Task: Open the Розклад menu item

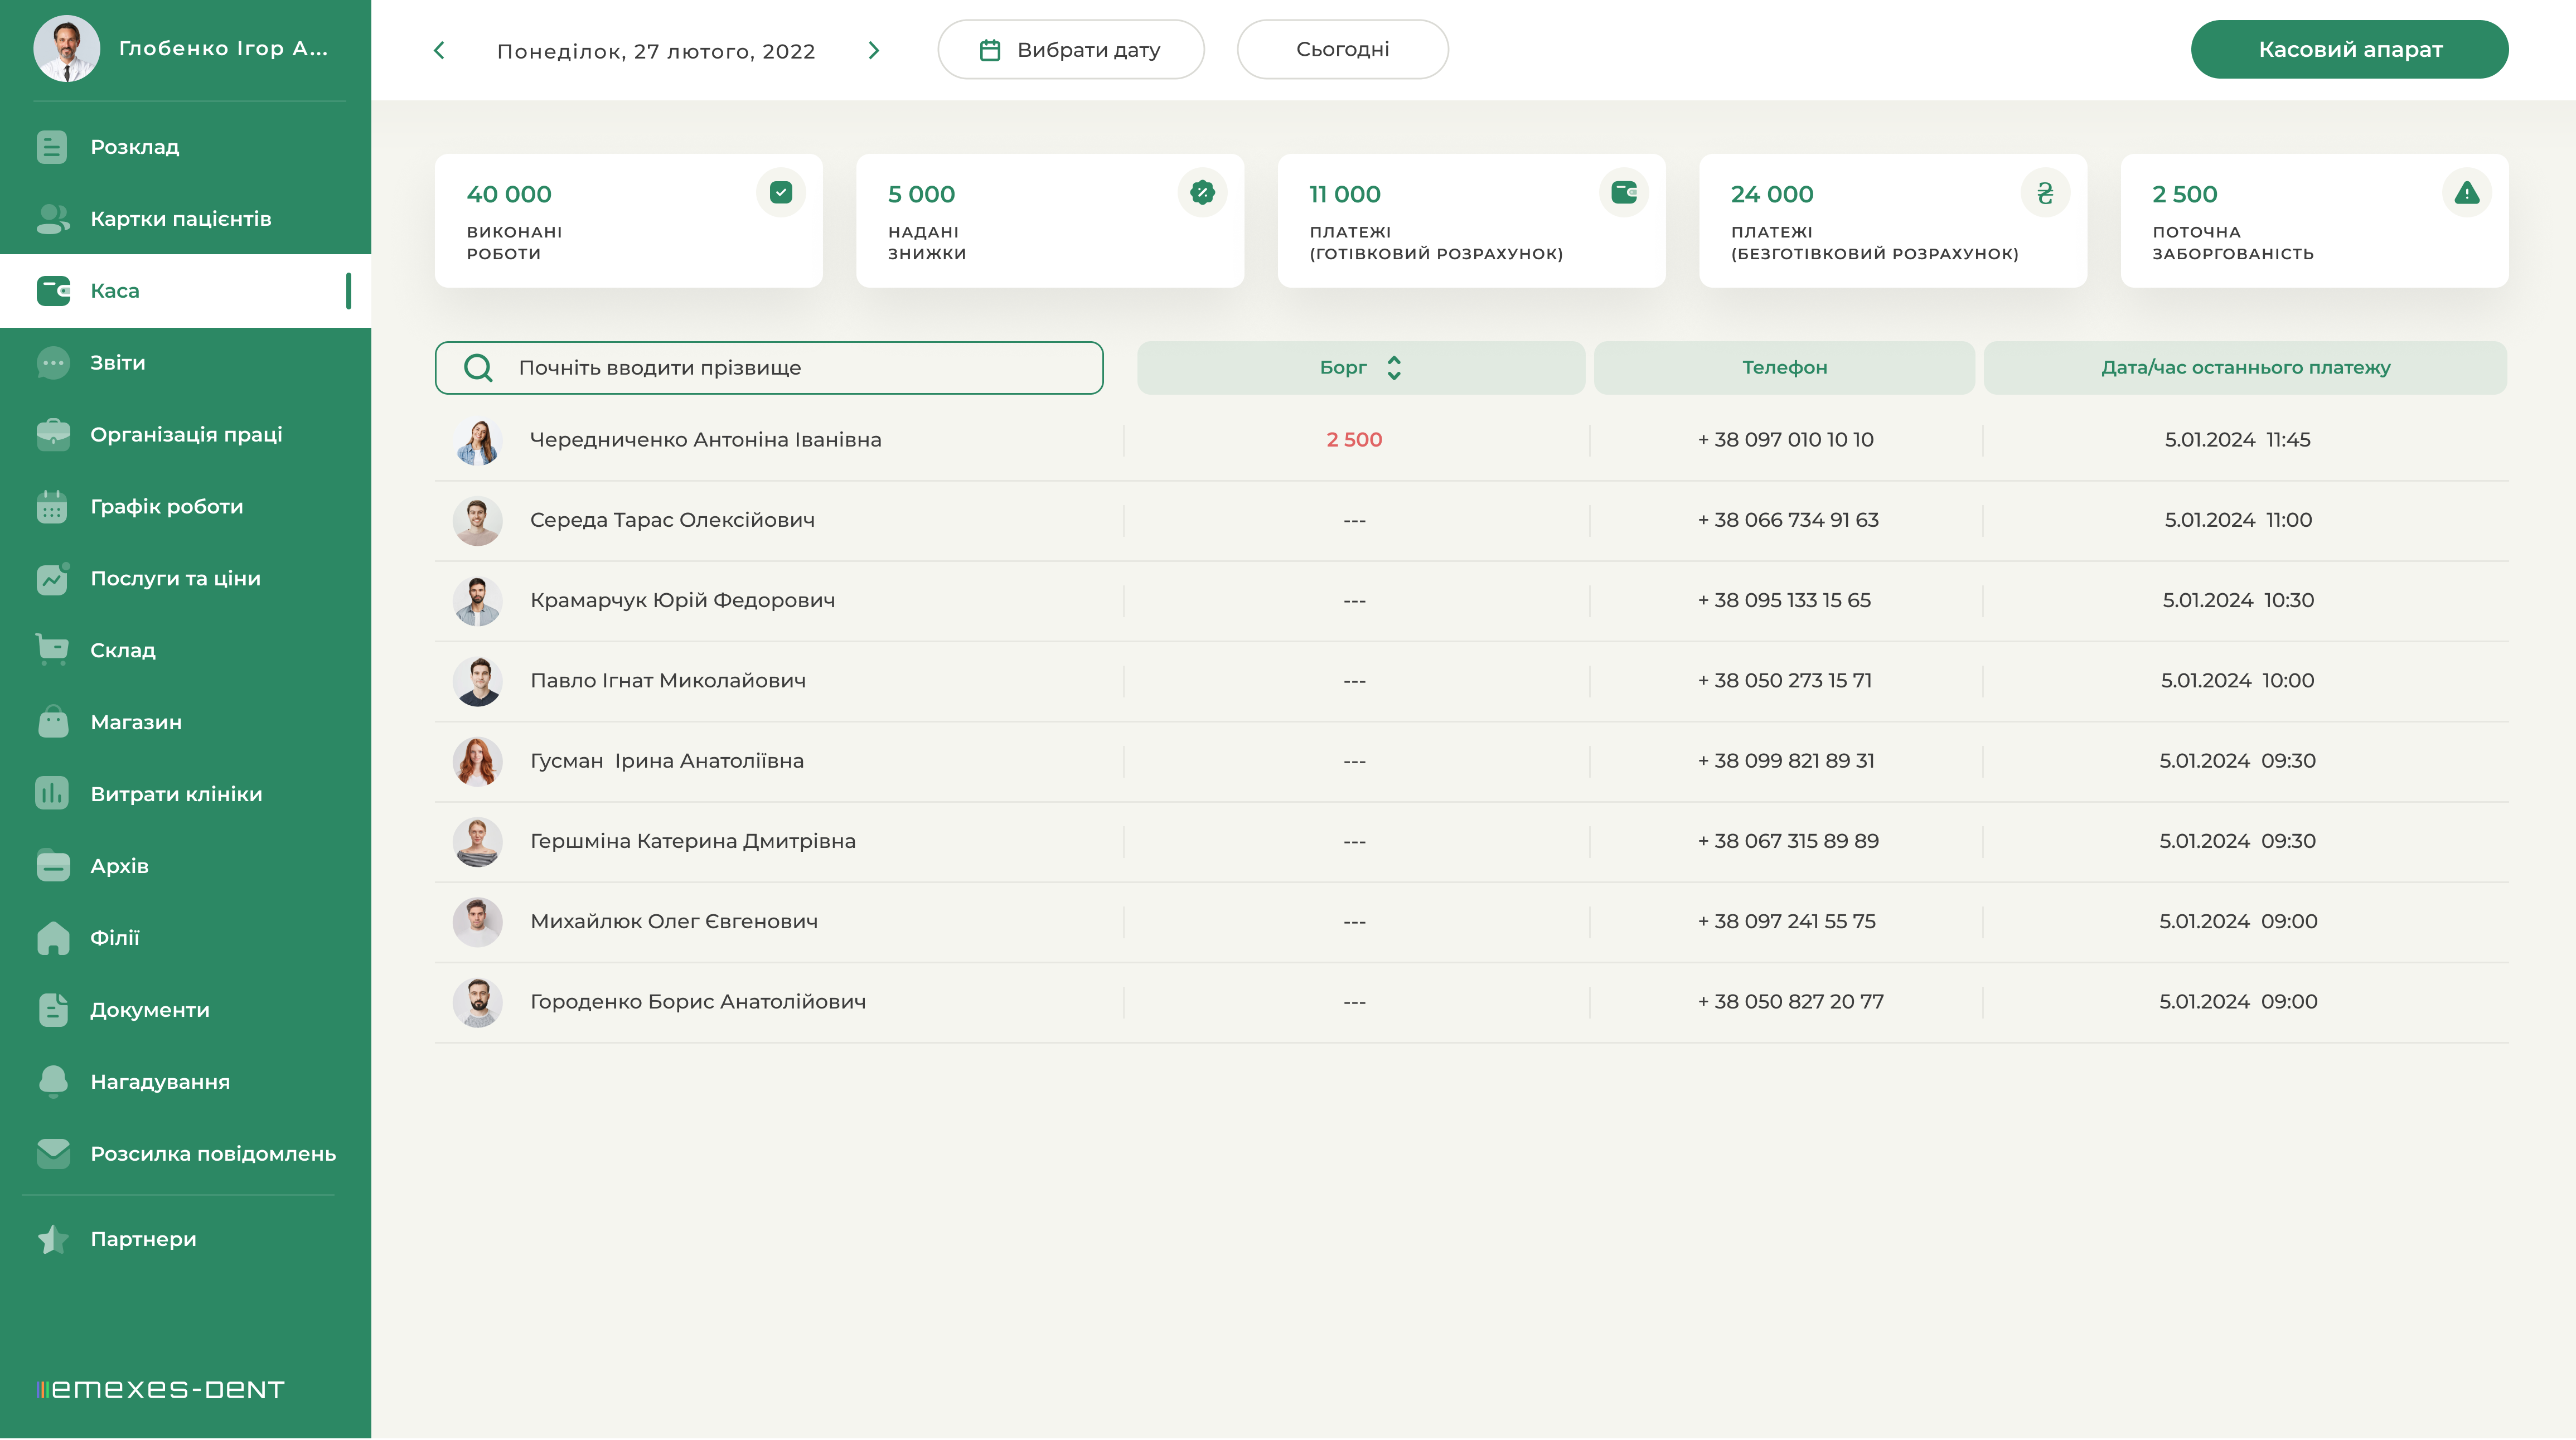Action: click(135, 147)
